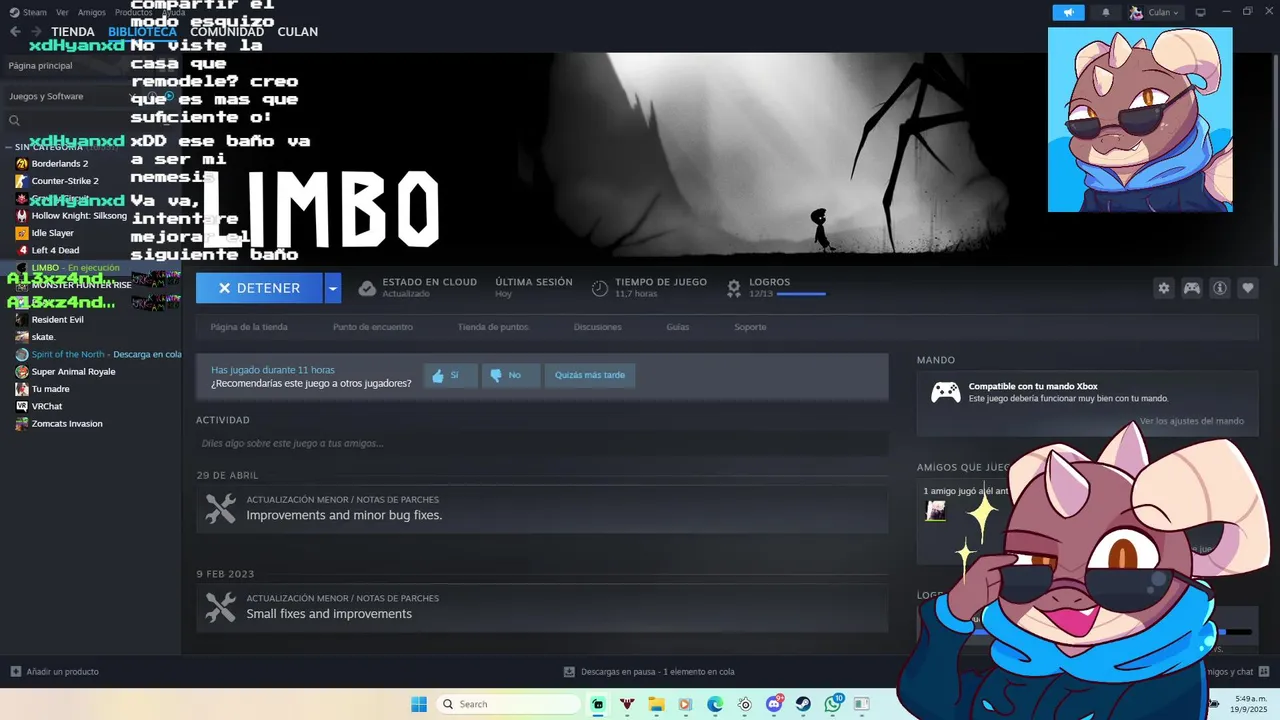
Task: Open the Guías link
Action: pyautogui.click(x=678, y=327)
